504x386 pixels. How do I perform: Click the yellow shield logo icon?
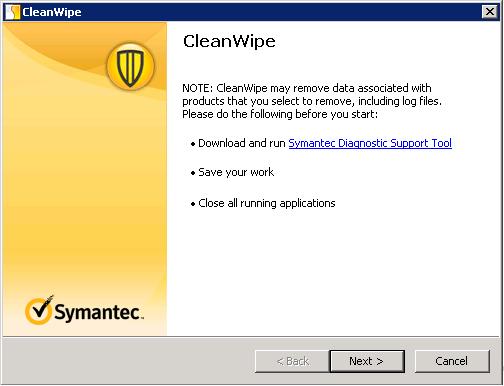click(130, 66)
